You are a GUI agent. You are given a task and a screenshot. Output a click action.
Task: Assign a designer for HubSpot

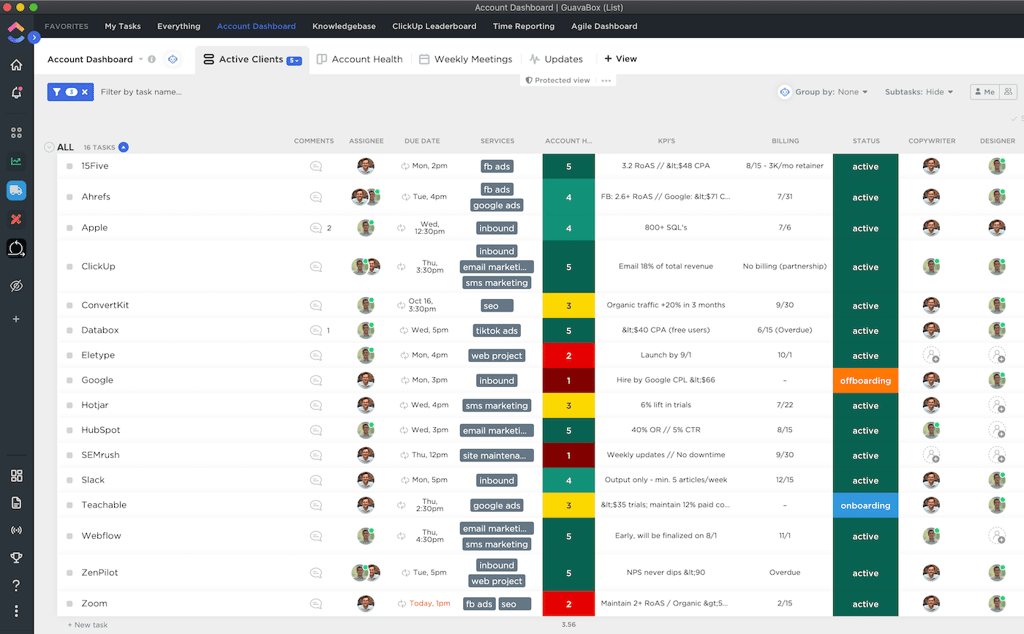coord(997,430)
